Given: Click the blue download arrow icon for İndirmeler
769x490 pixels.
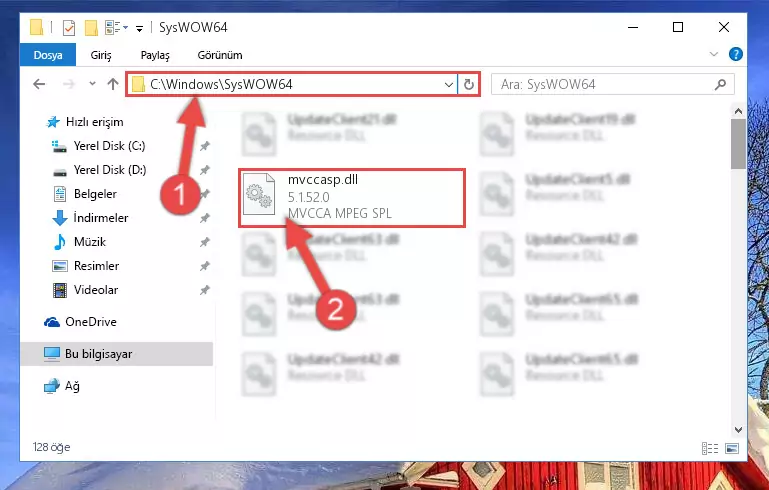Looking at the screenshot, I should (59, 218).
